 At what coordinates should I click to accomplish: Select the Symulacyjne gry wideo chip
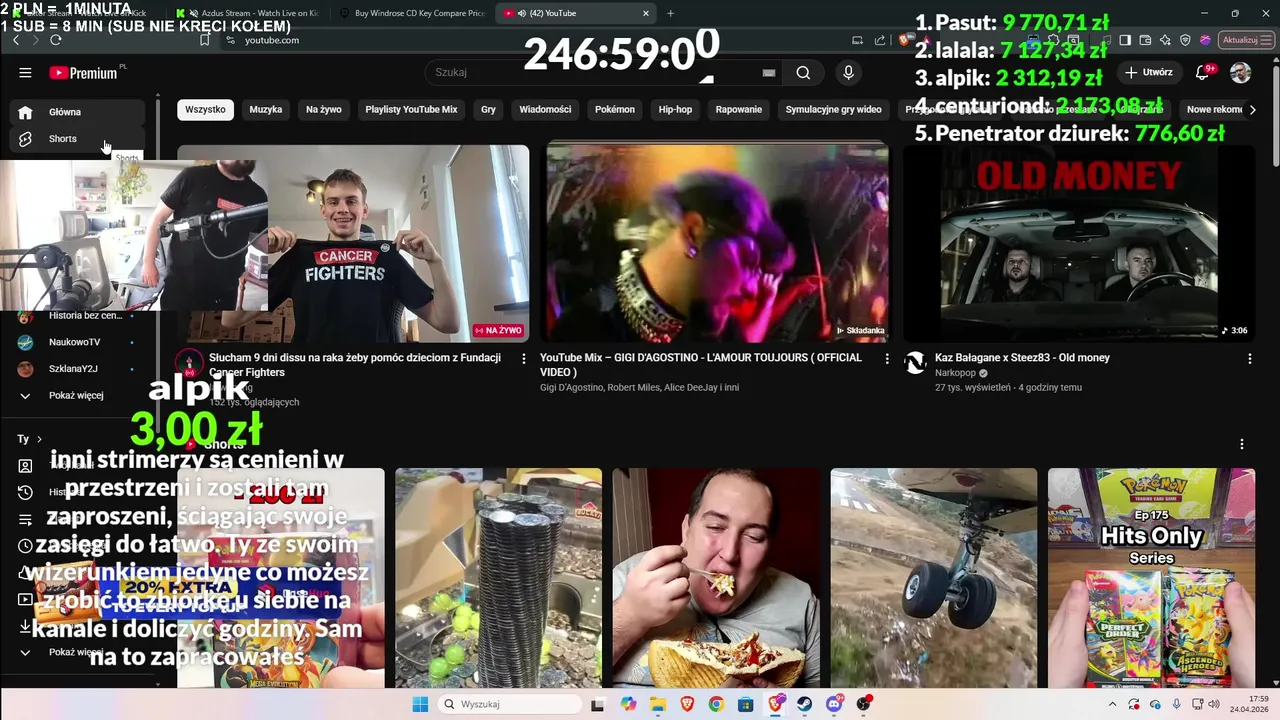click(x=834, y=109)
